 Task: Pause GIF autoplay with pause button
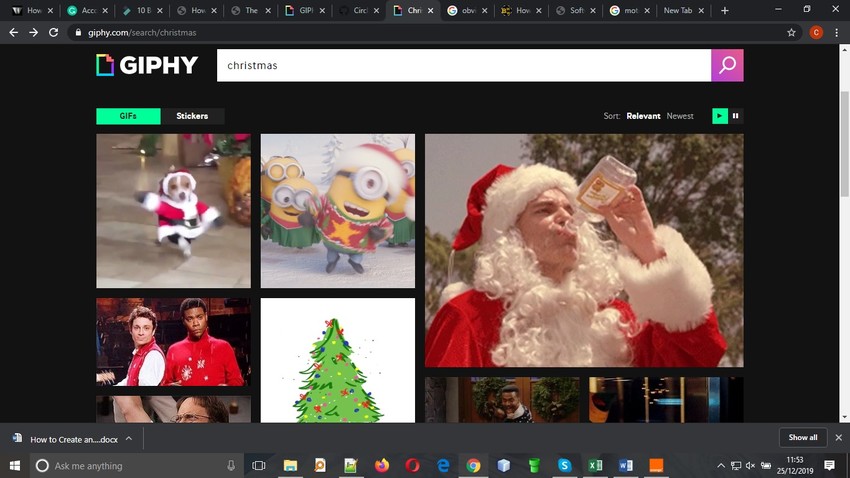pyautogui.click(x=736, y=116)
